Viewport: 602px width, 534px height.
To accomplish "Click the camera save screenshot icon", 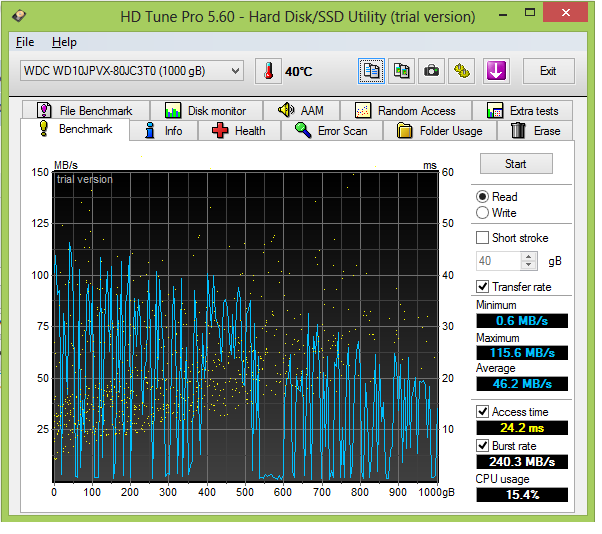I will tap(431, 71).
